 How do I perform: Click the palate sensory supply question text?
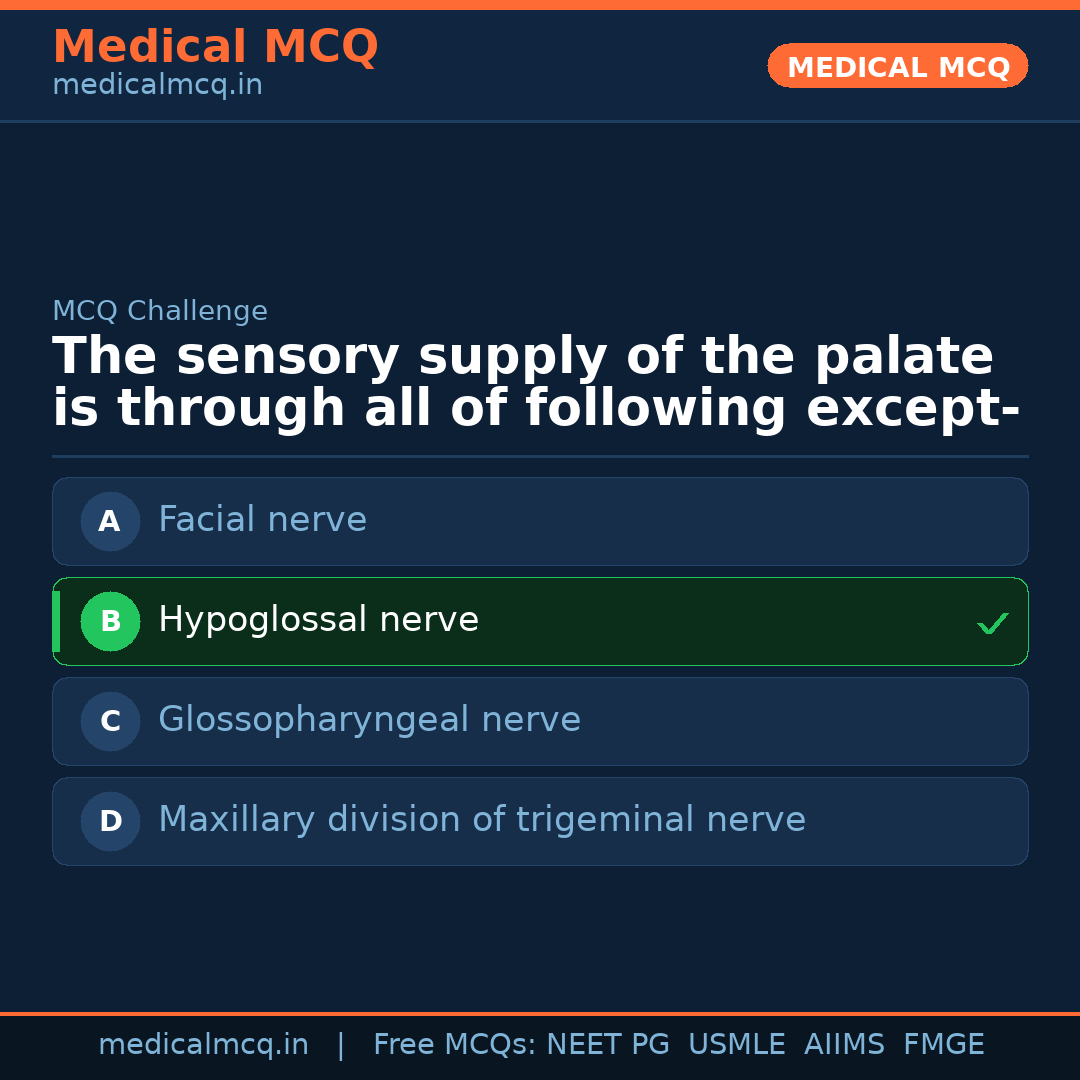coord(535,383)
